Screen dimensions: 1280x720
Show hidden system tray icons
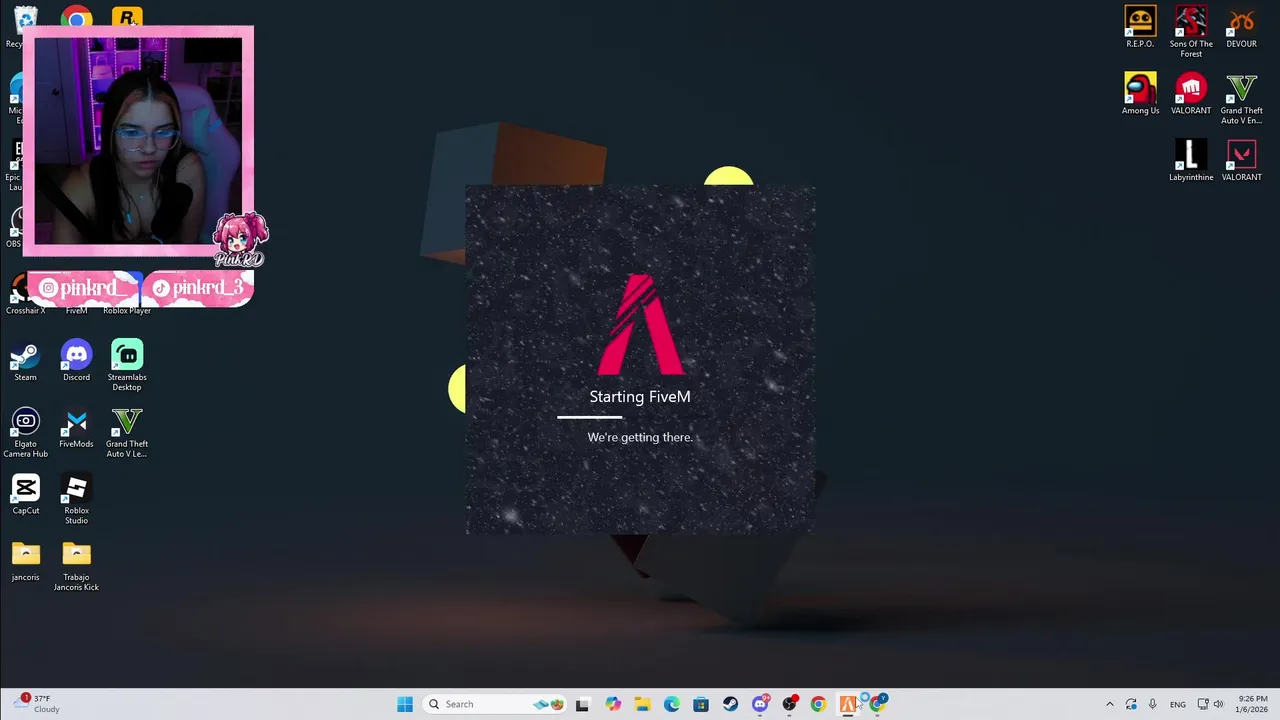pyautogui.click(x=1109, y=704)
